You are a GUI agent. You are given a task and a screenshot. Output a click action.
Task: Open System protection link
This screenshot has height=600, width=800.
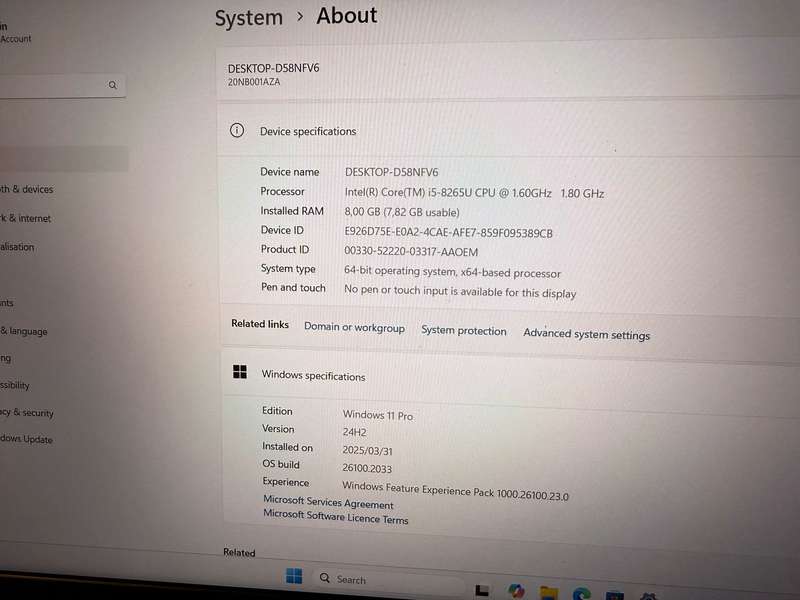click(464, 331)
